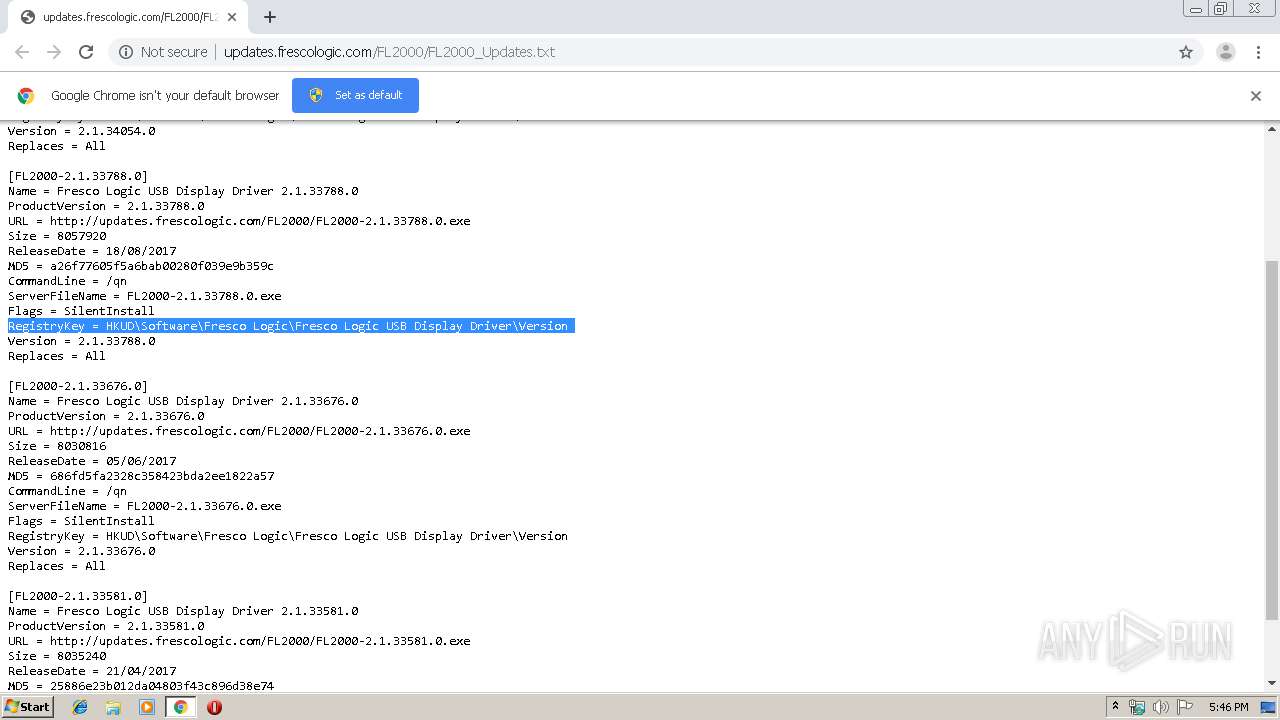Click the vertical scrollbar thumb

pos(1272,440)
